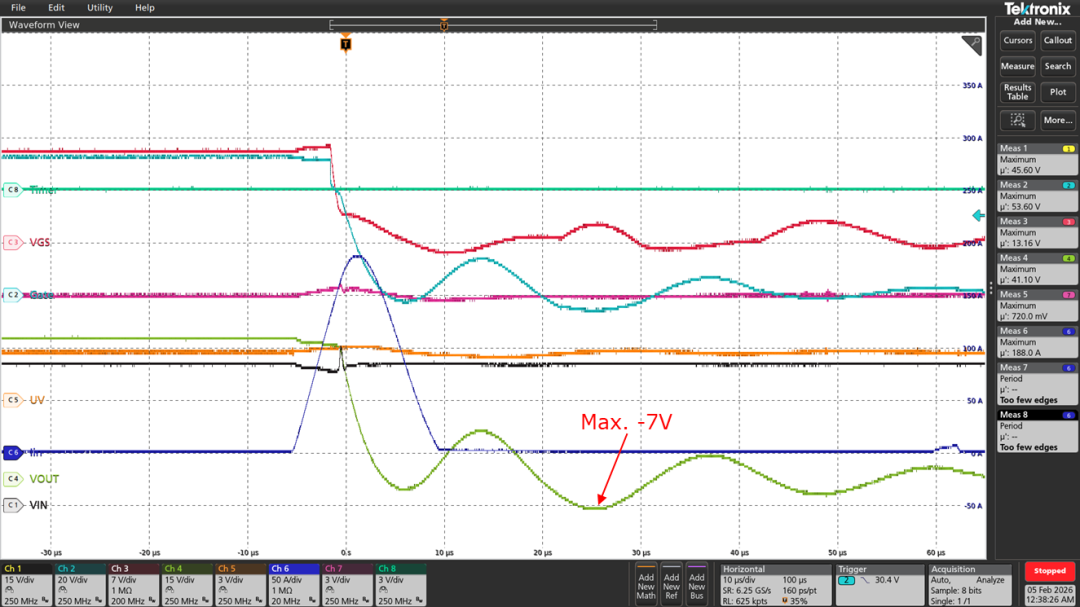Screen dimensions: 1080x607
Task: Add Cursors to the display
Action: [x=1017, y=41]
